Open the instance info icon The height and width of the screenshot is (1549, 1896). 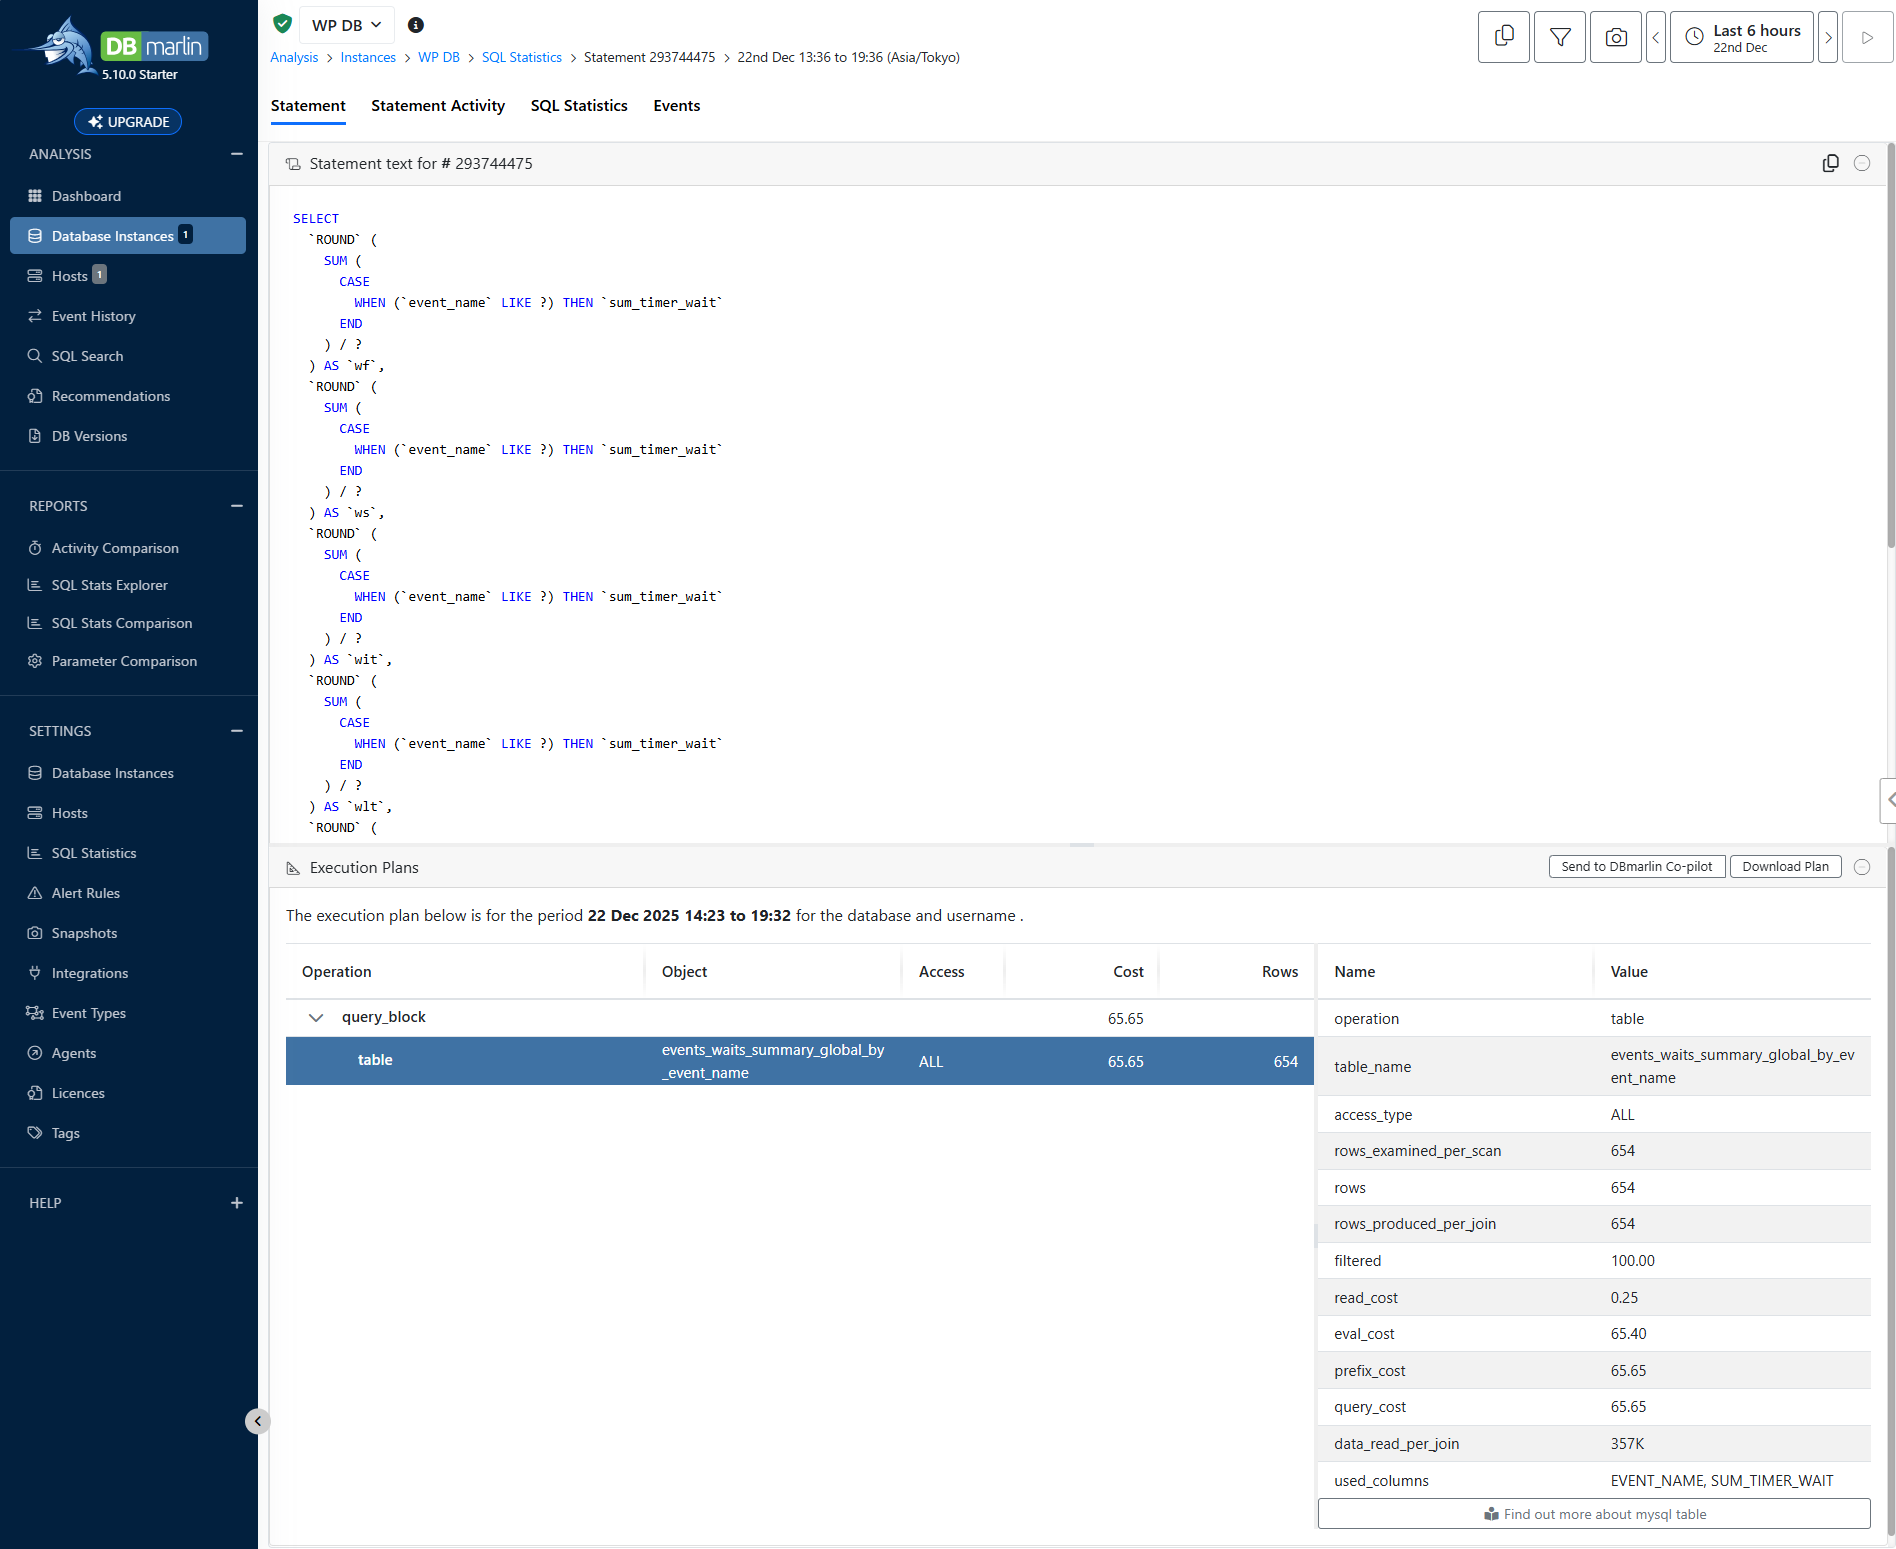tap(416, 25)
